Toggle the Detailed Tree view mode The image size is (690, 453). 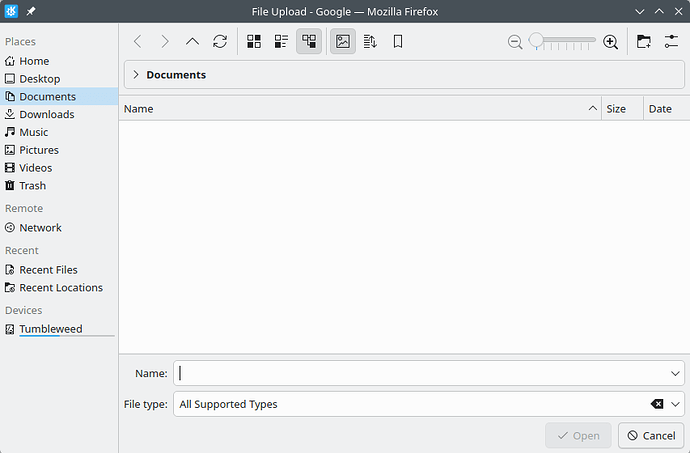(309, 42)
